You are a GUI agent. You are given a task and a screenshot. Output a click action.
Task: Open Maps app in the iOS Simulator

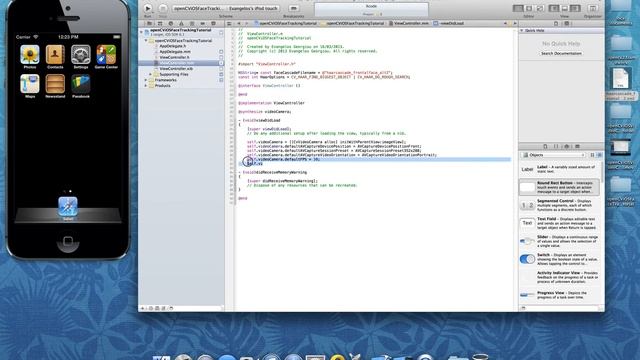tap(30, 84)
